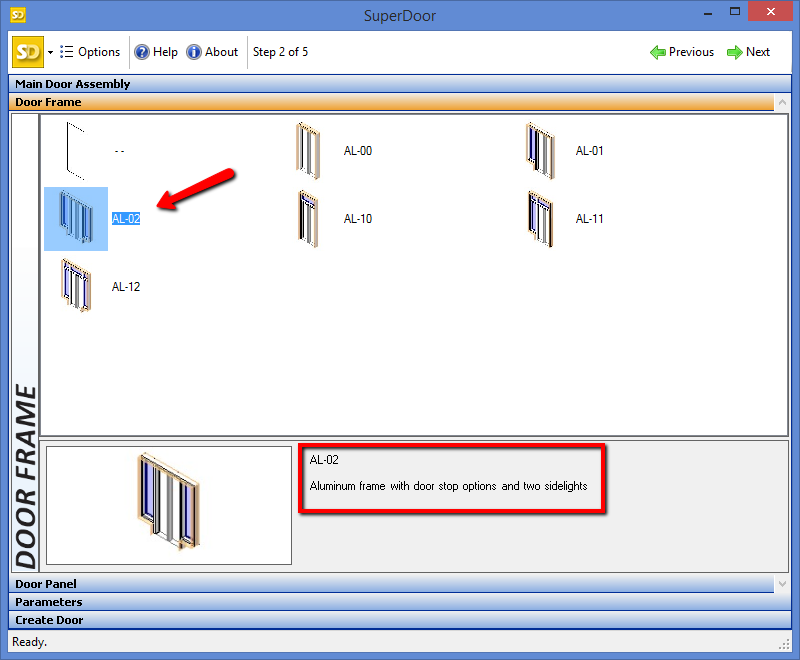Click the 'Step 2 of 5' indicator
Image resolution: width=800 pixels, height=660 pixels.
pyautogui.click(x=281, y=52)
